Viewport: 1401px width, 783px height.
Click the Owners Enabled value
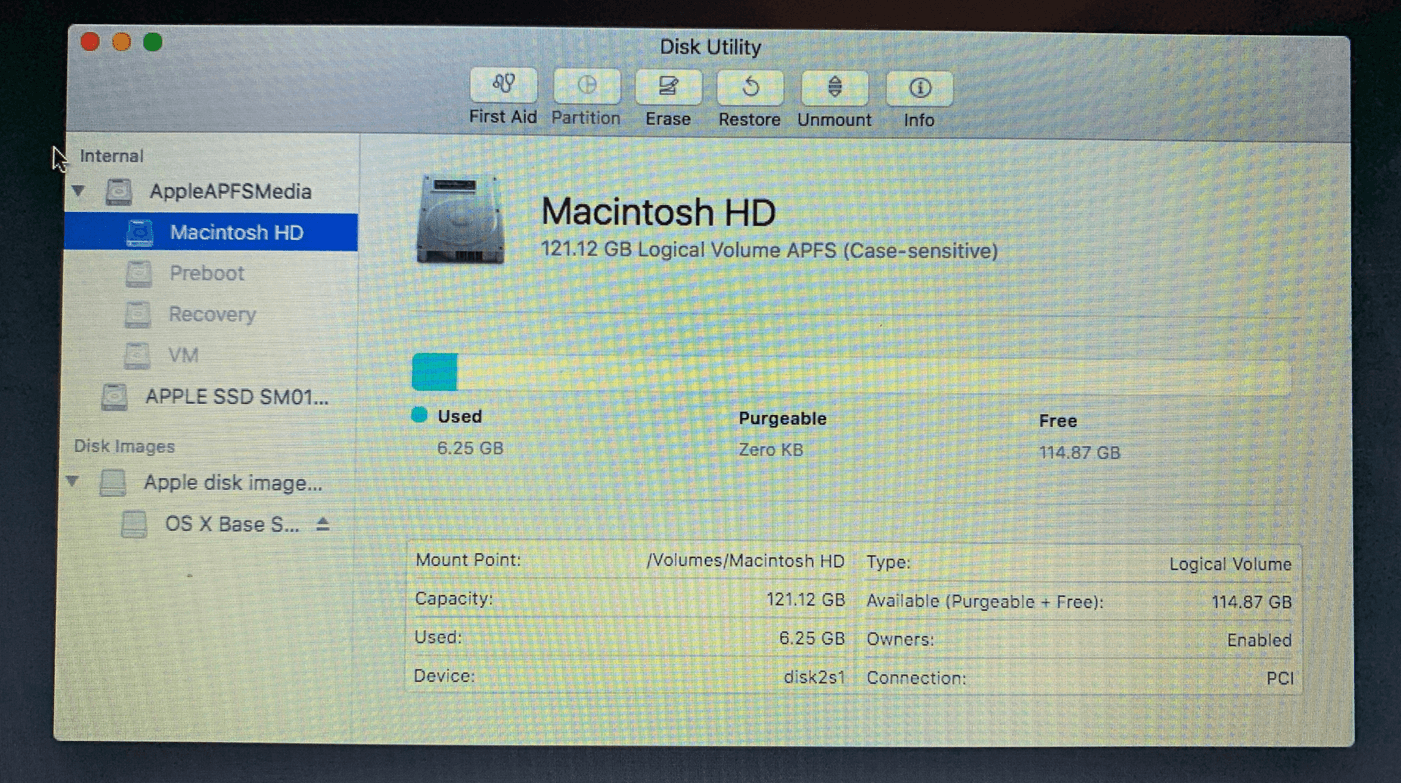(x=1259, y=640)
